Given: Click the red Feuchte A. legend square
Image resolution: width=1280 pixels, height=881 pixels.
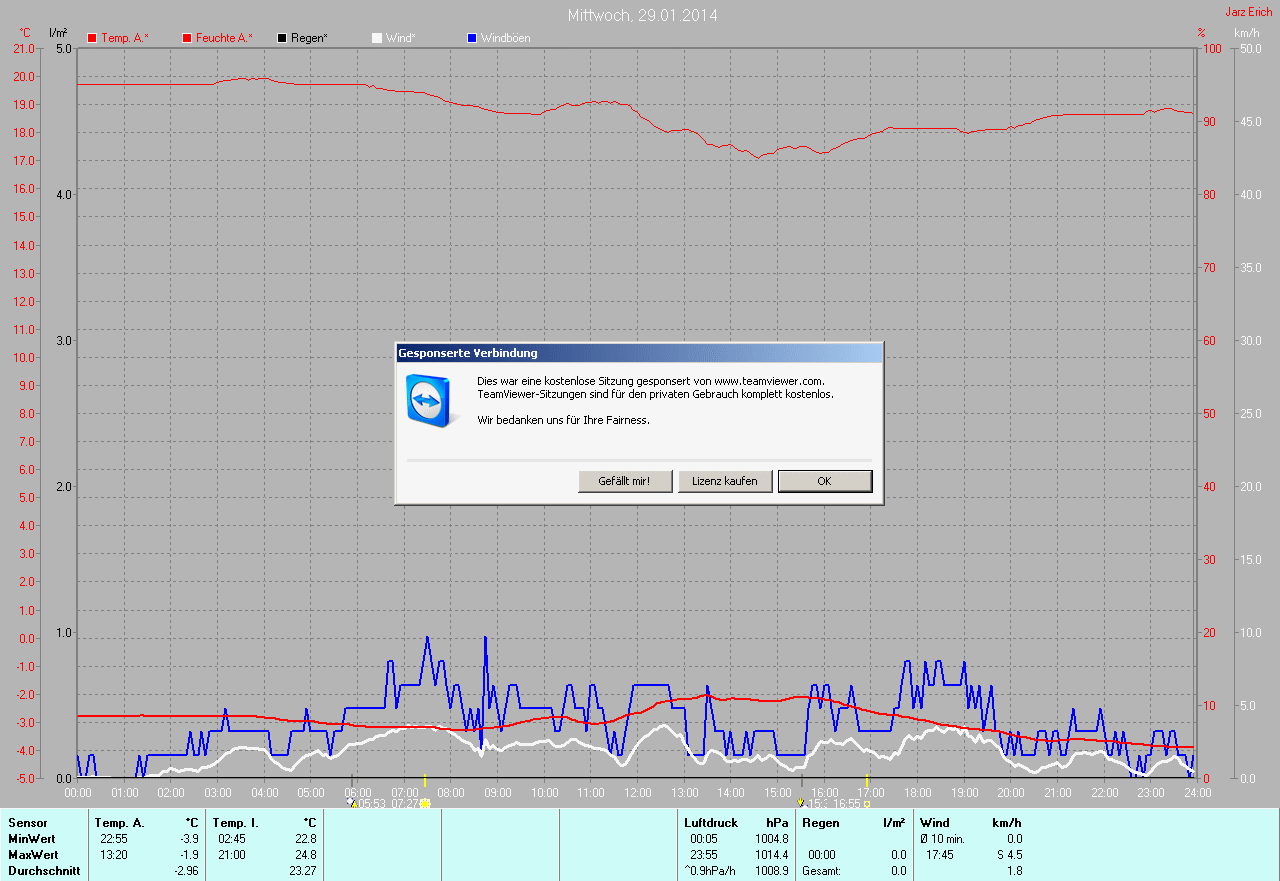Looking at the screenshot, I should pos(187,38).
